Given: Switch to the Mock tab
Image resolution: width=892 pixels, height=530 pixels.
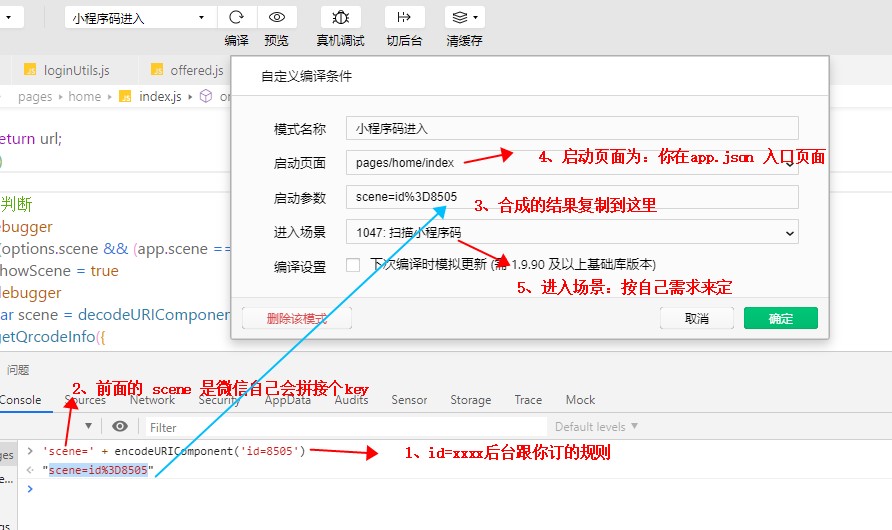Looking at the screenshot, I should click(580, 400).
